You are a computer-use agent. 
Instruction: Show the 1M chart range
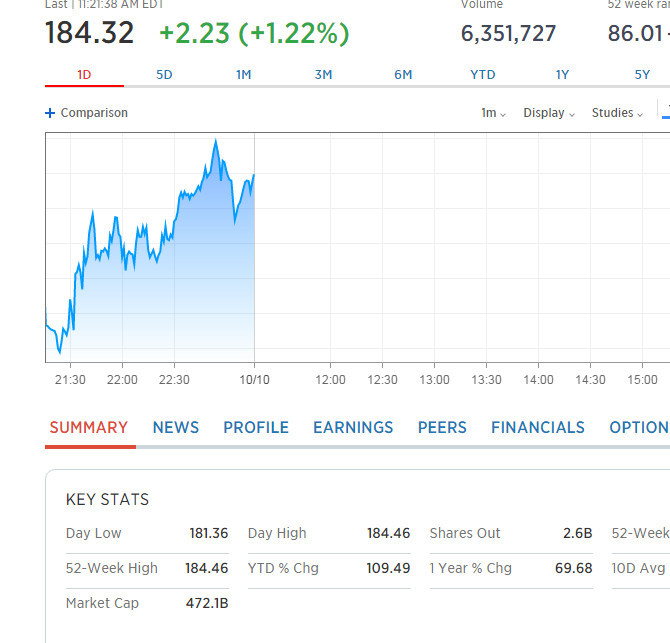244,75
